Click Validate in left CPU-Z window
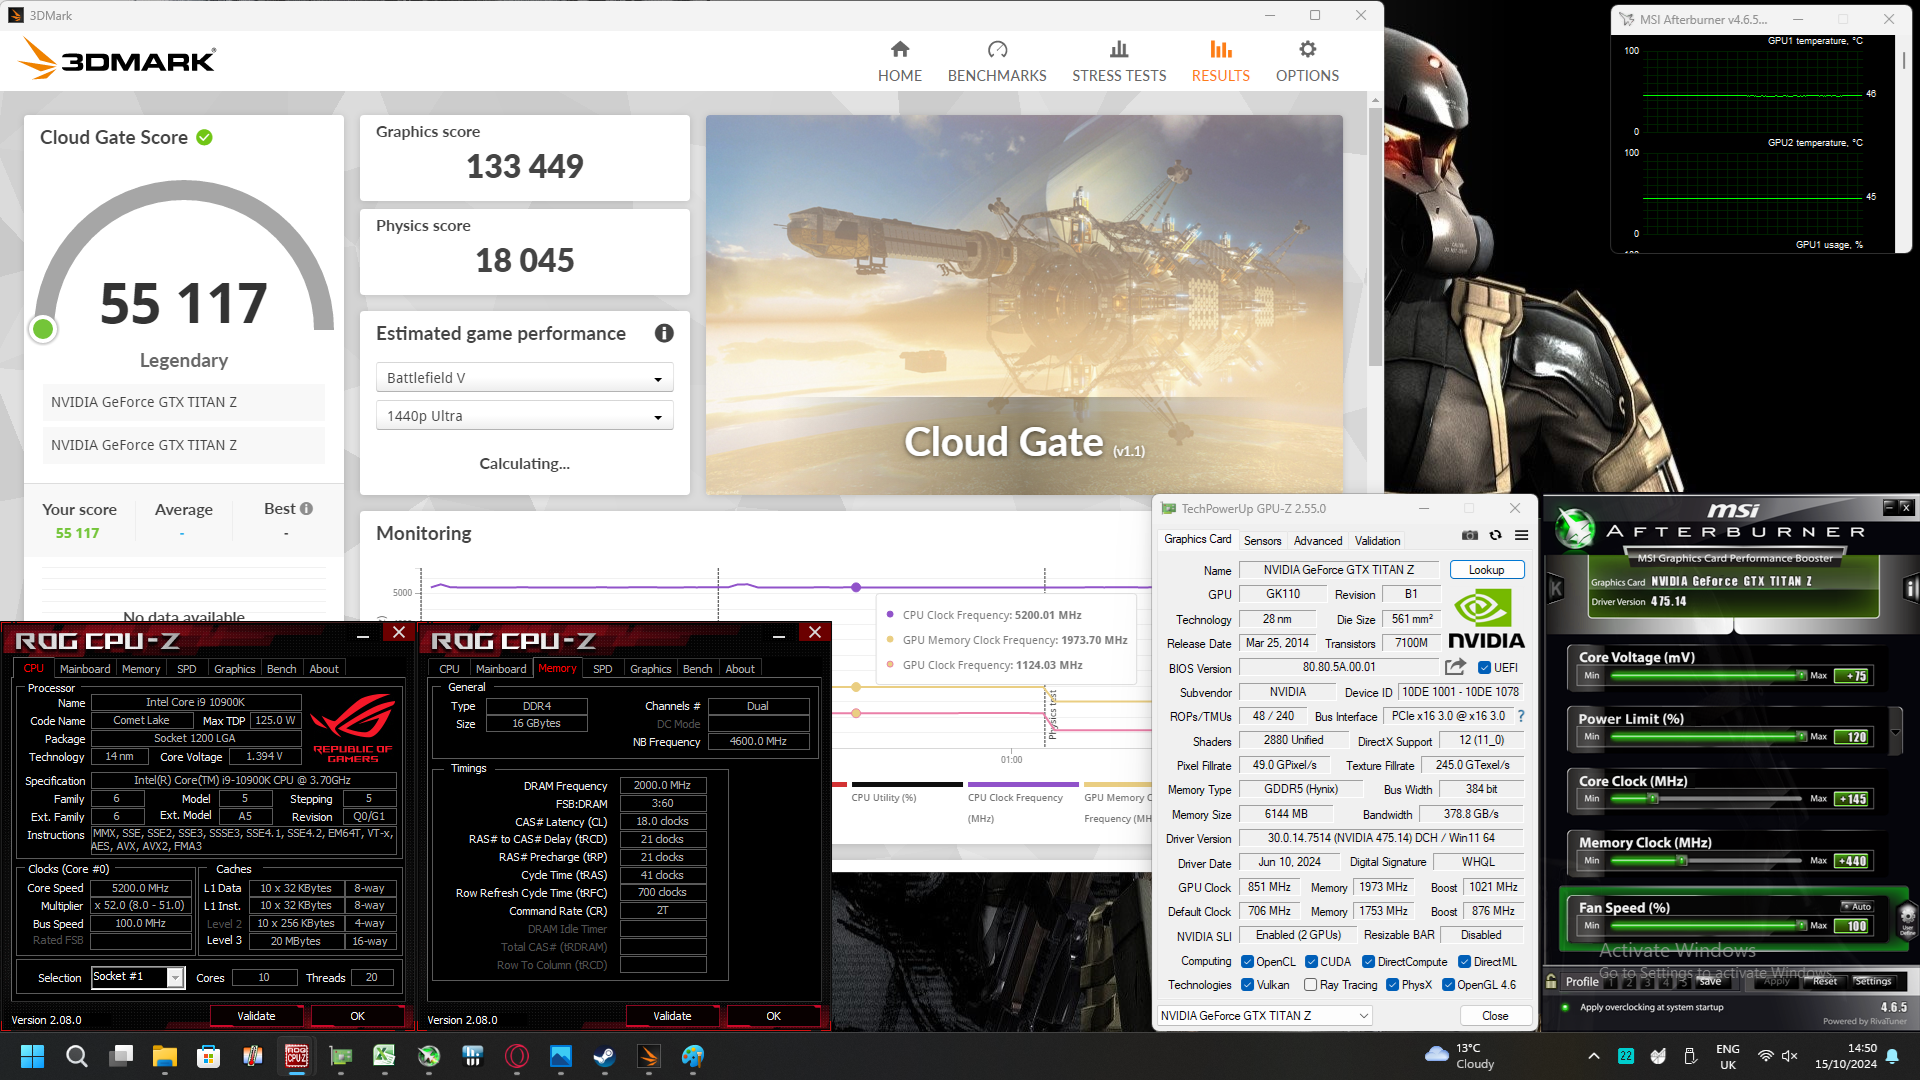The image size is (1920, 1080). point(256,1015)
